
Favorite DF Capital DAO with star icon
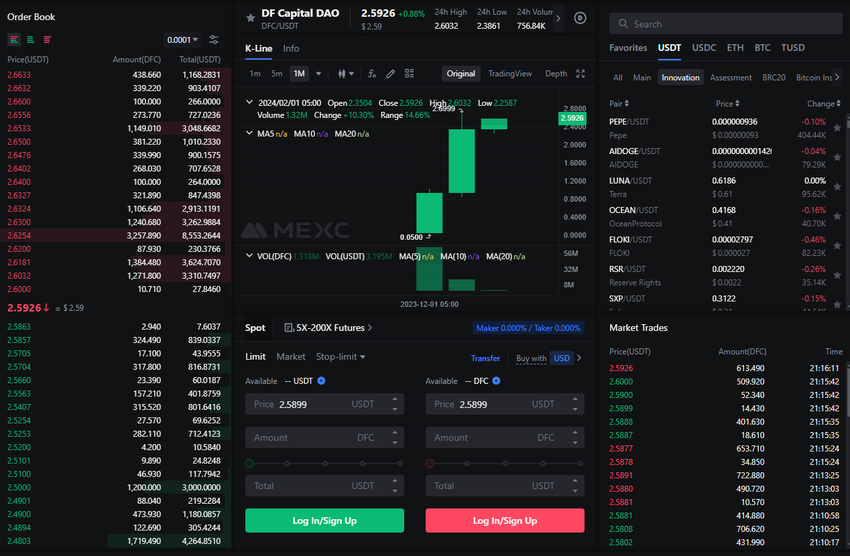(250, 18)
